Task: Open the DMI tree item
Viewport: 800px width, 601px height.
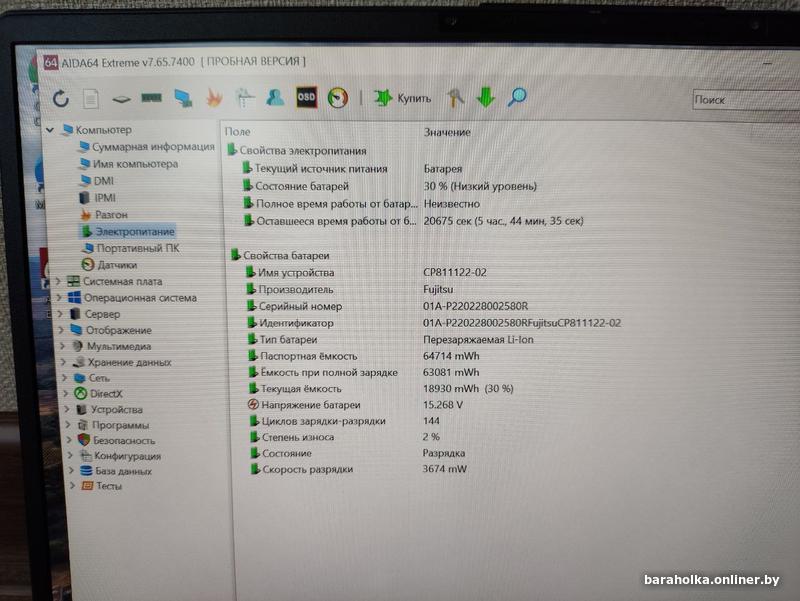Action: click(x=97, y=181)
